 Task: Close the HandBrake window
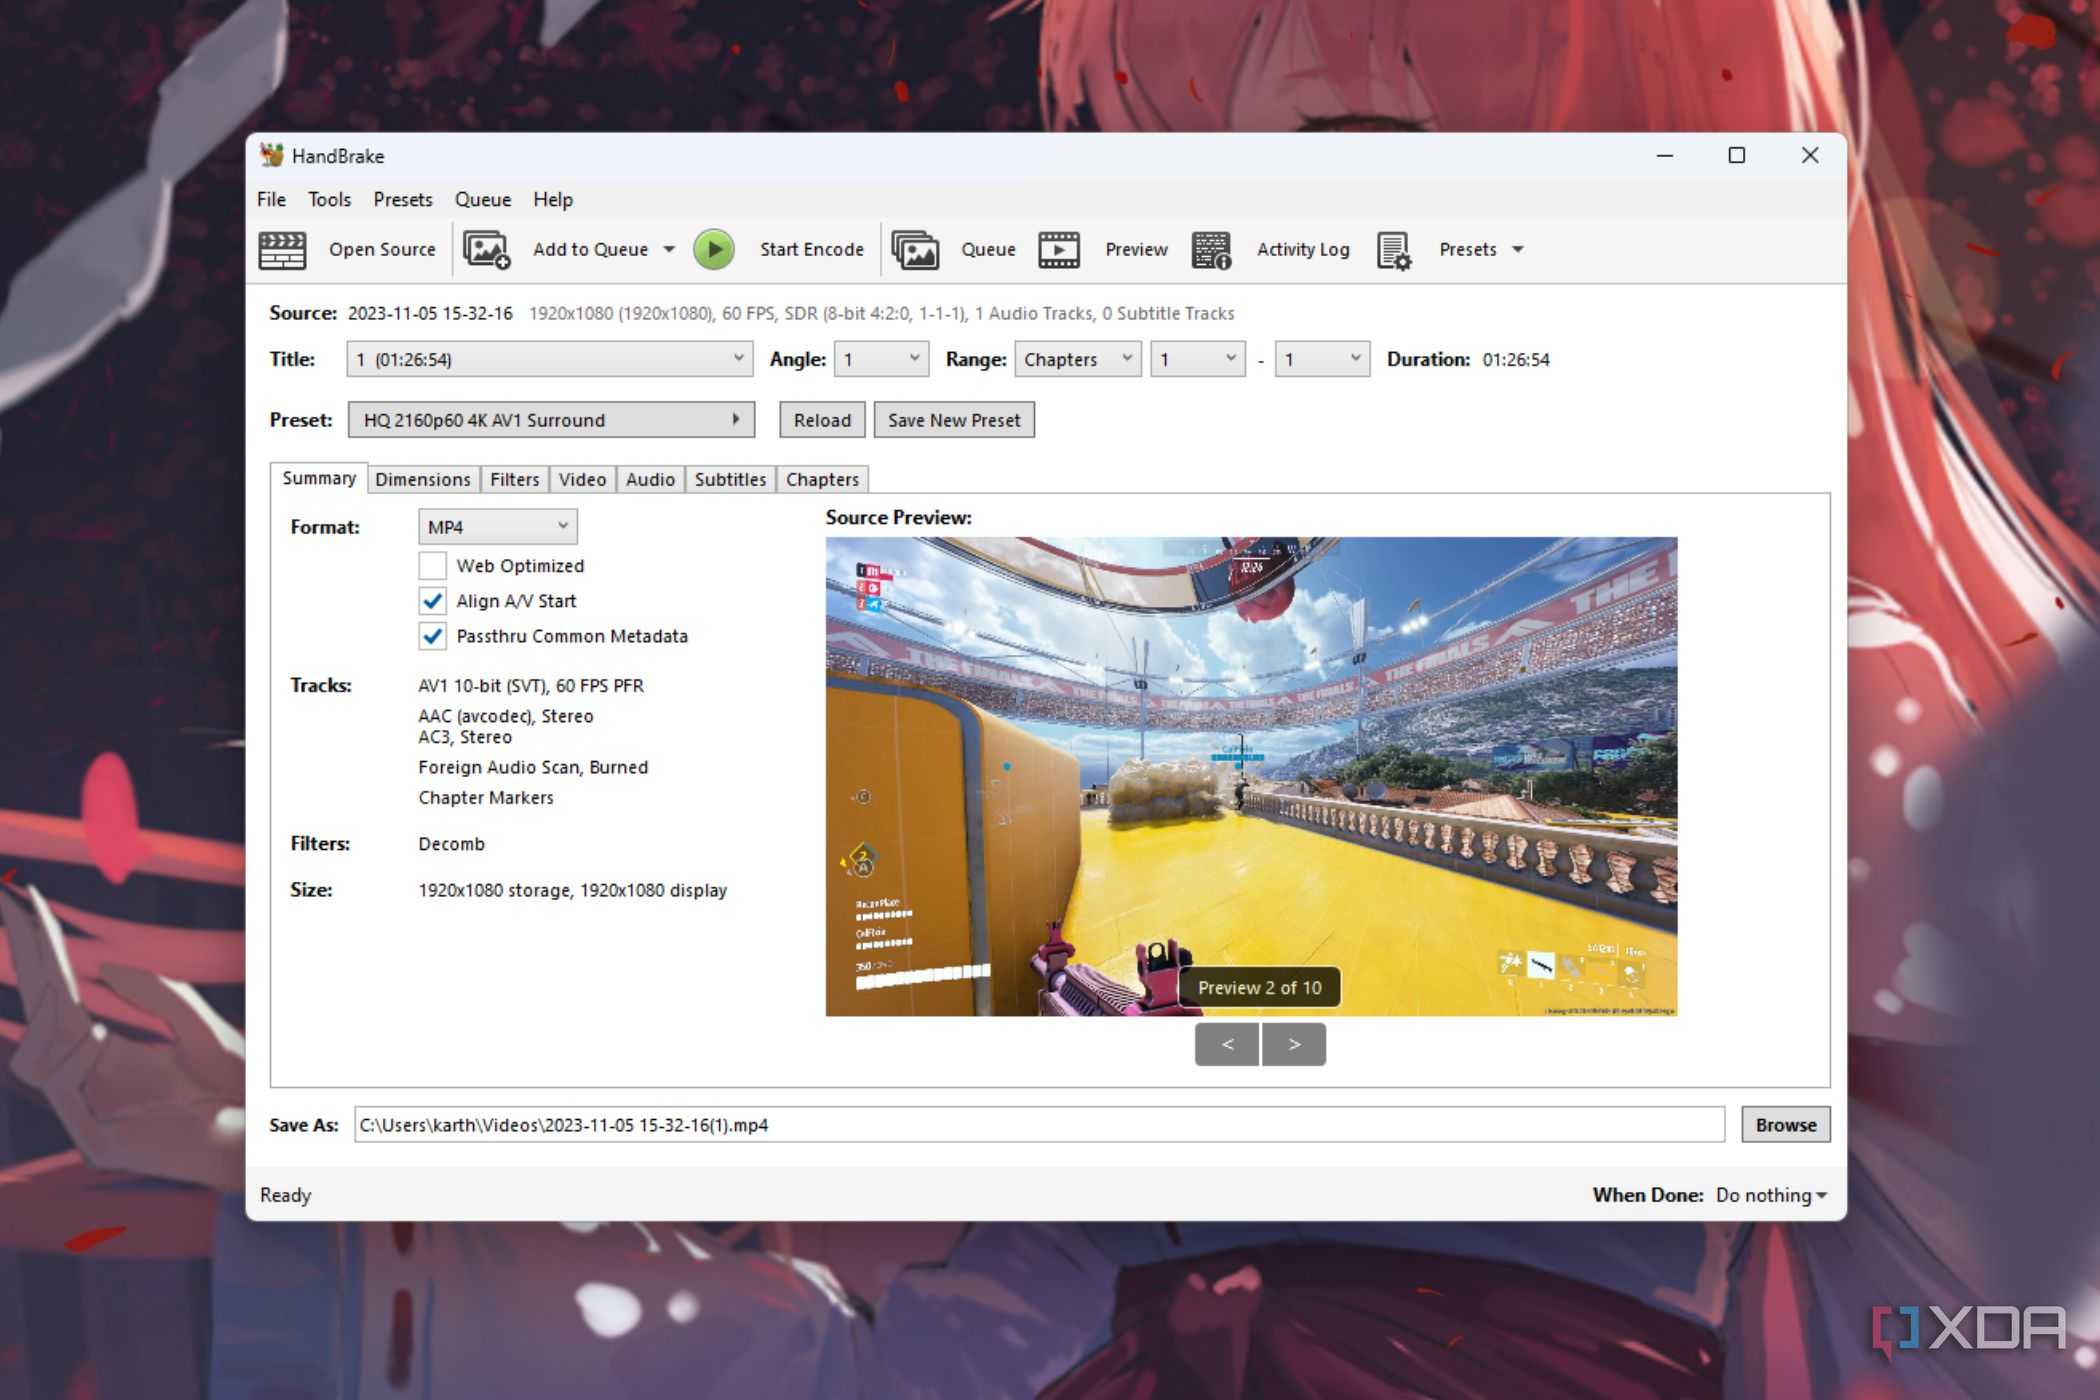coord(1810,155)
